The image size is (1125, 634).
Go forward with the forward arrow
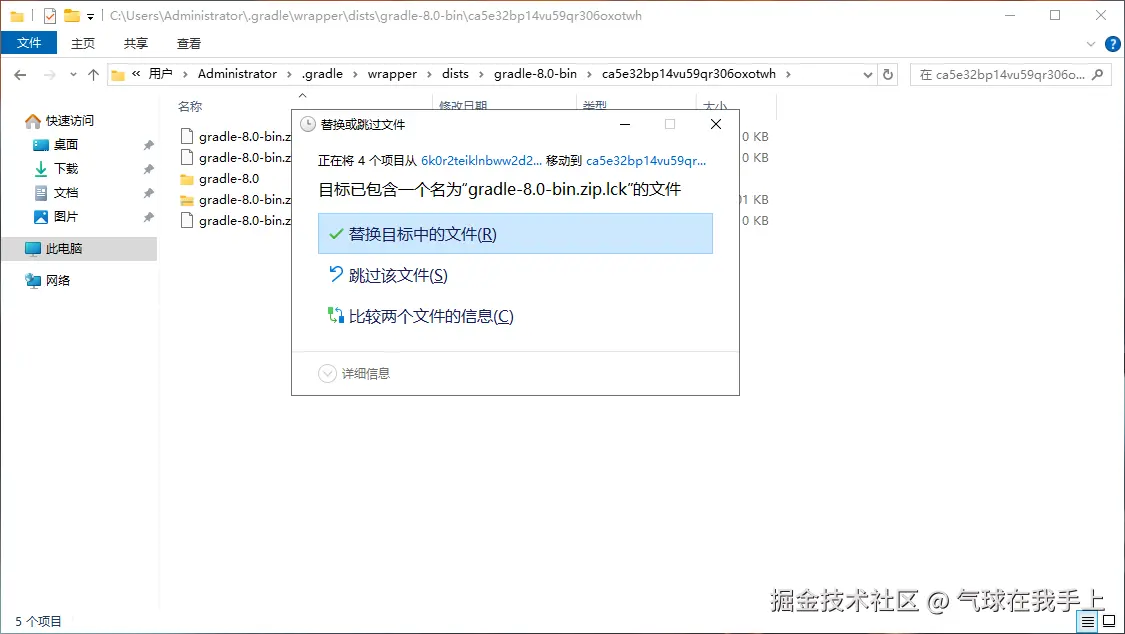50,75
